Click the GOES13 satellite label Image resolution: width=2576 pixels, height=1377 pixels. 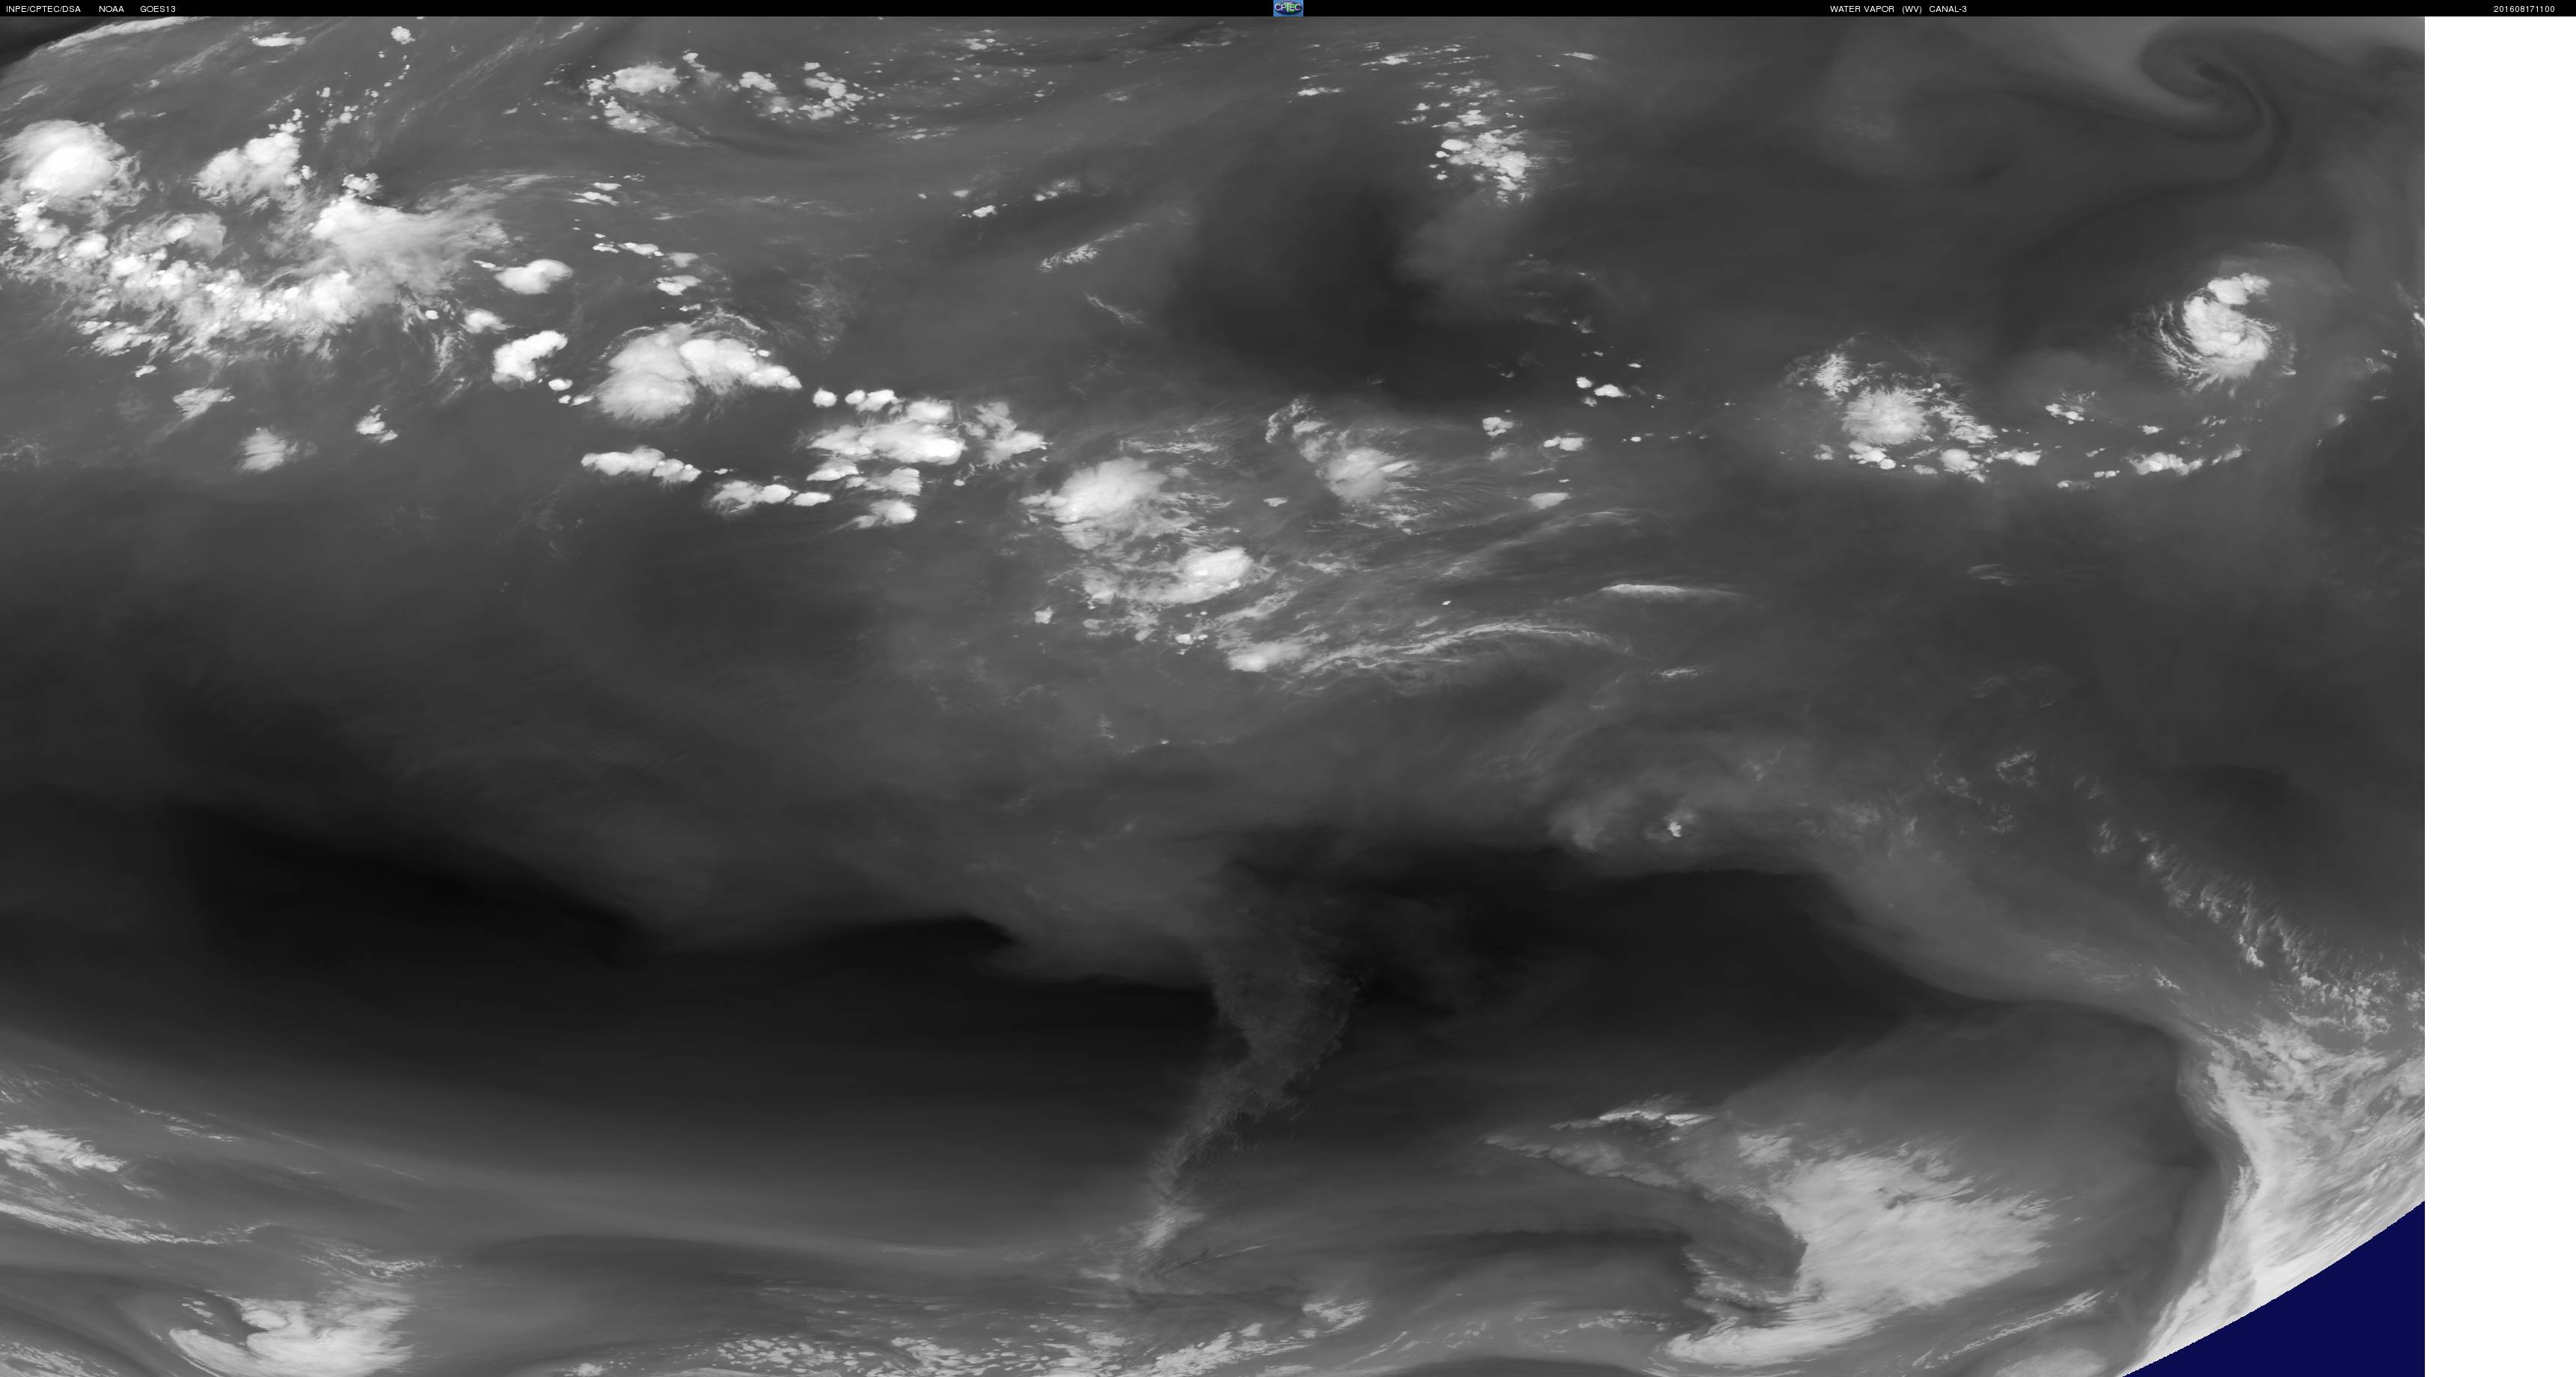(x=158, y=9)
